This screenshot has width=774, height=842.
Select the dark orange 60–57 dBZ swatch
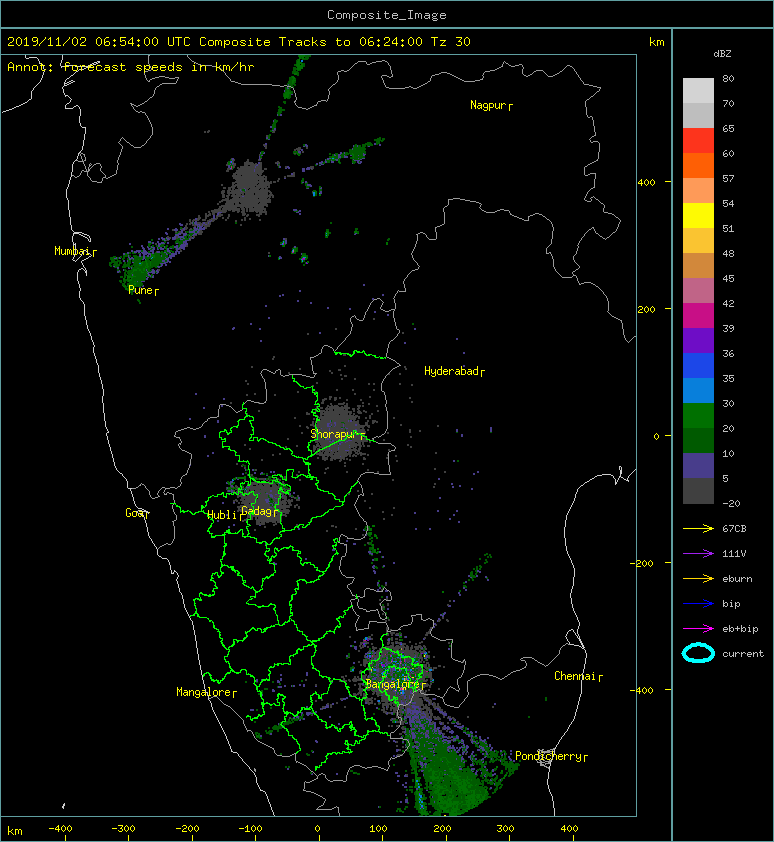point(698,165)
